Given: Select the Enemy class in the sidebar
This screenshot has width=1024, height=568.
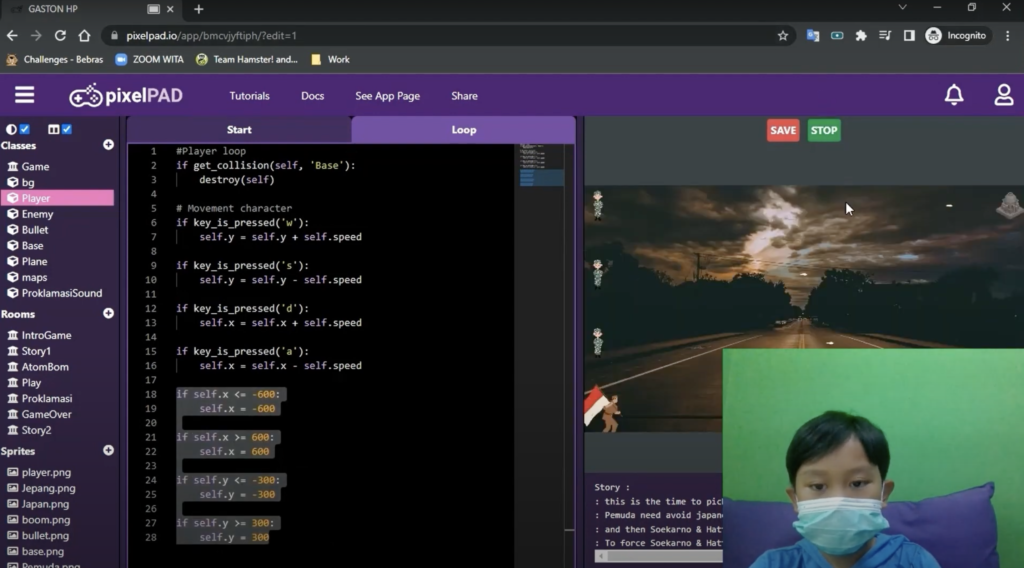Looking at the screenshot, I should pos(37,214).
